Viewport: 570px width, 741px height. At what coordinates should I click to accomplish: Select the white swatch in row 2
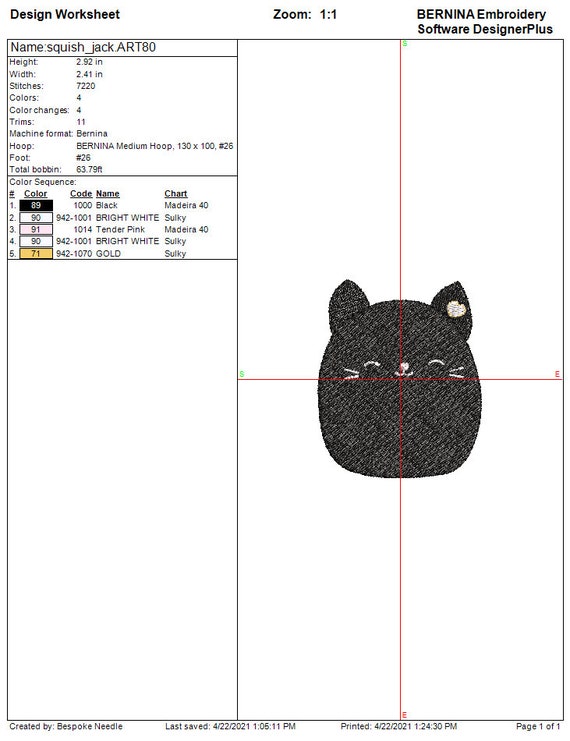[36, 217]
